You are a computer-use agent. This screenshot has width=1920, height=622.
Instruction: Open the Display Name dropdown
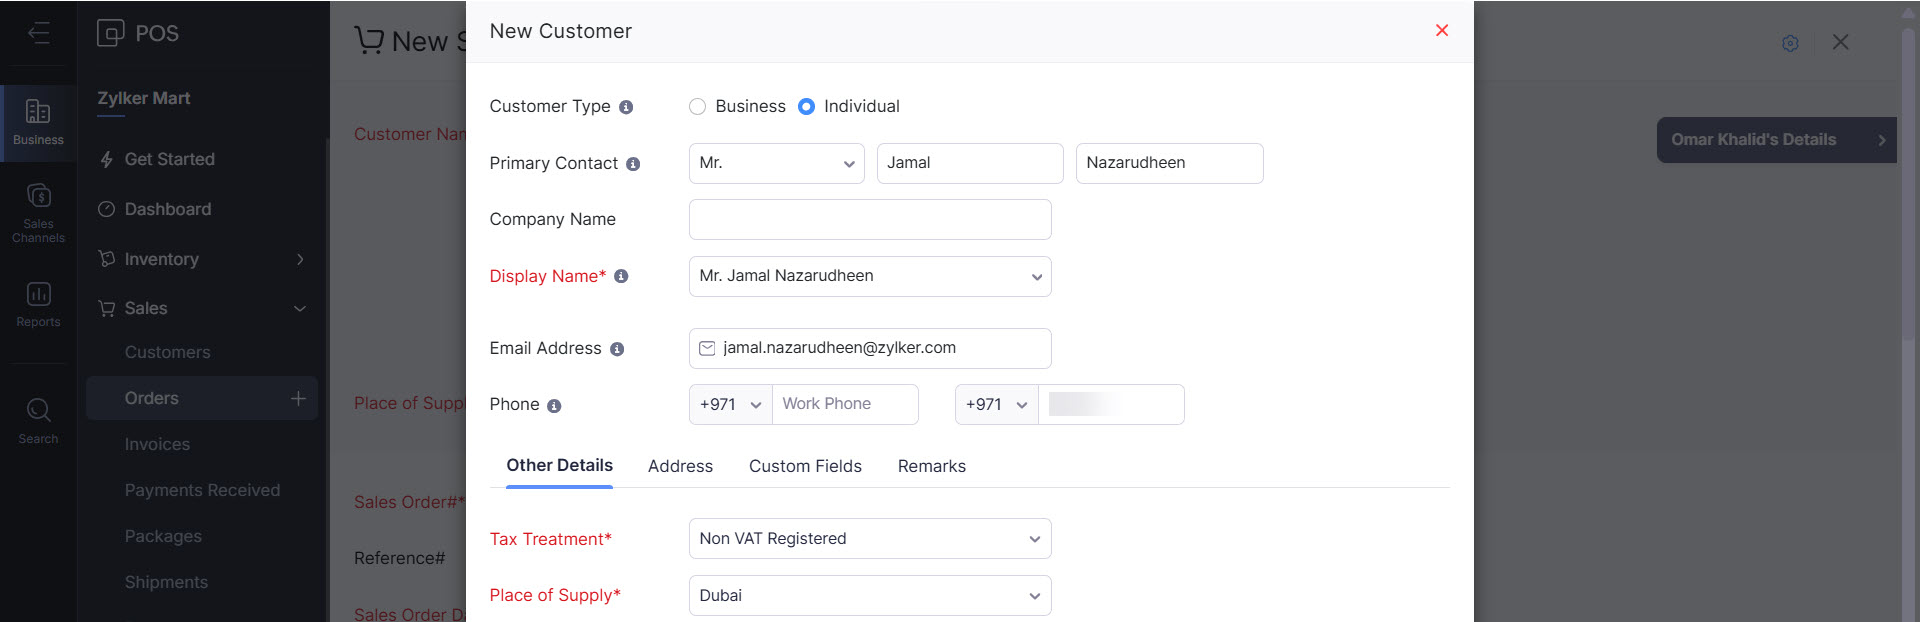tap(869, 276)
